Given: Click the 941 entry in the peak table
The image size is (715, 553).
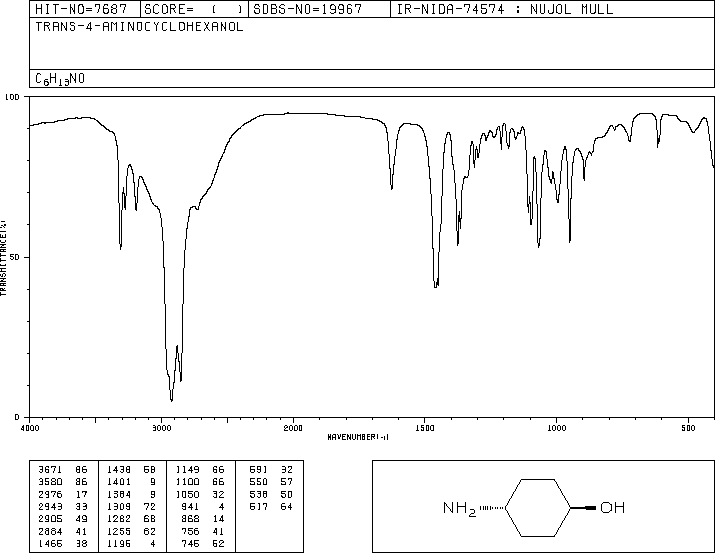Looking at the screenshot, I should [191, 506].
